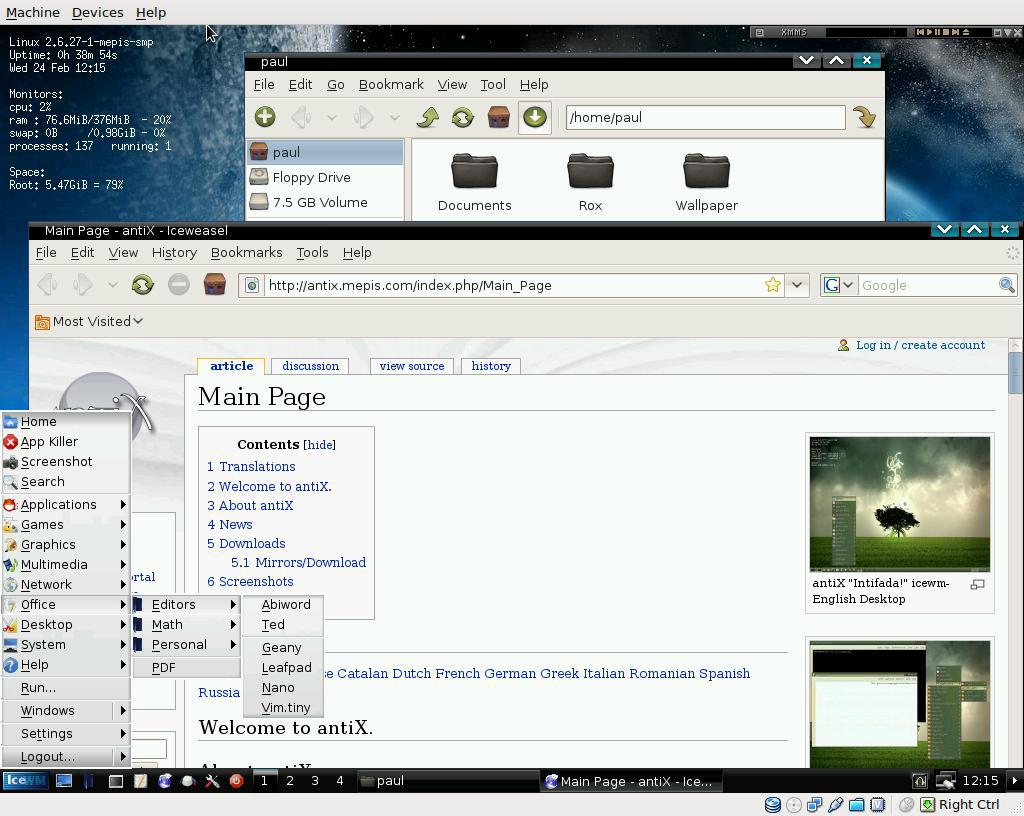Switch to workspace 3 in the taskbar
This screenshot has width=1024, height=816.
click(314, 781)
